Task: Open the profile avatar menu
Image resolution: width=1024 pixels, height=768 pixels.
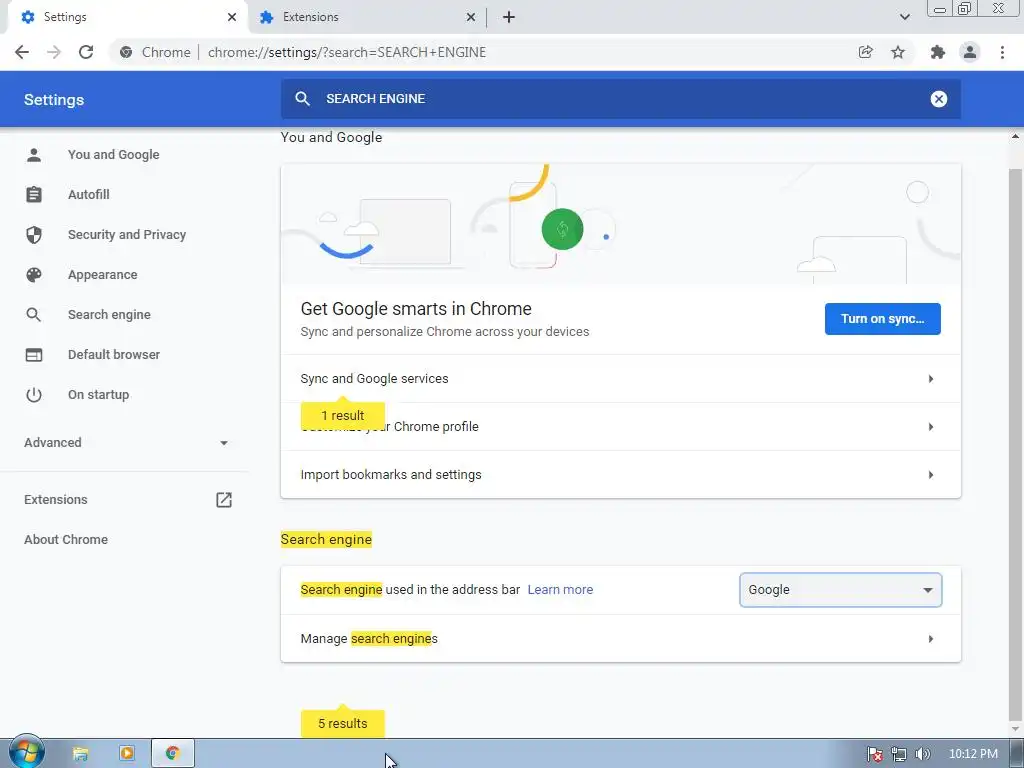Action: click(970, 52)
